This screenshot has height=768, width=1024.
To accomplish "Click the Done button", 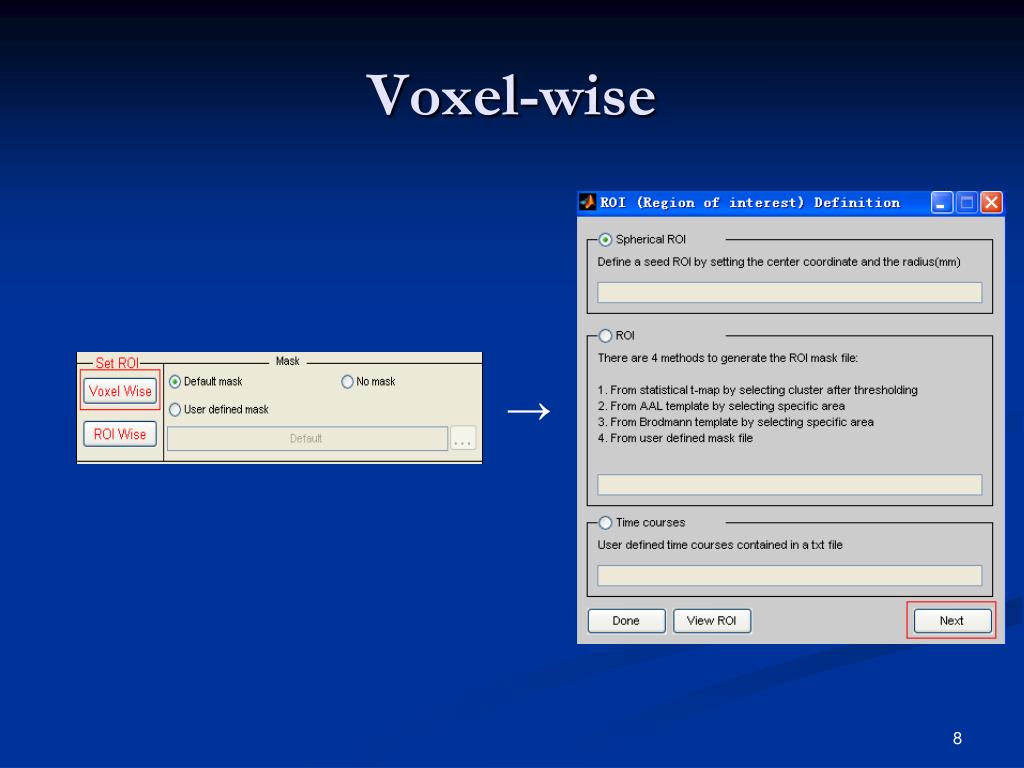I will 626,620.
